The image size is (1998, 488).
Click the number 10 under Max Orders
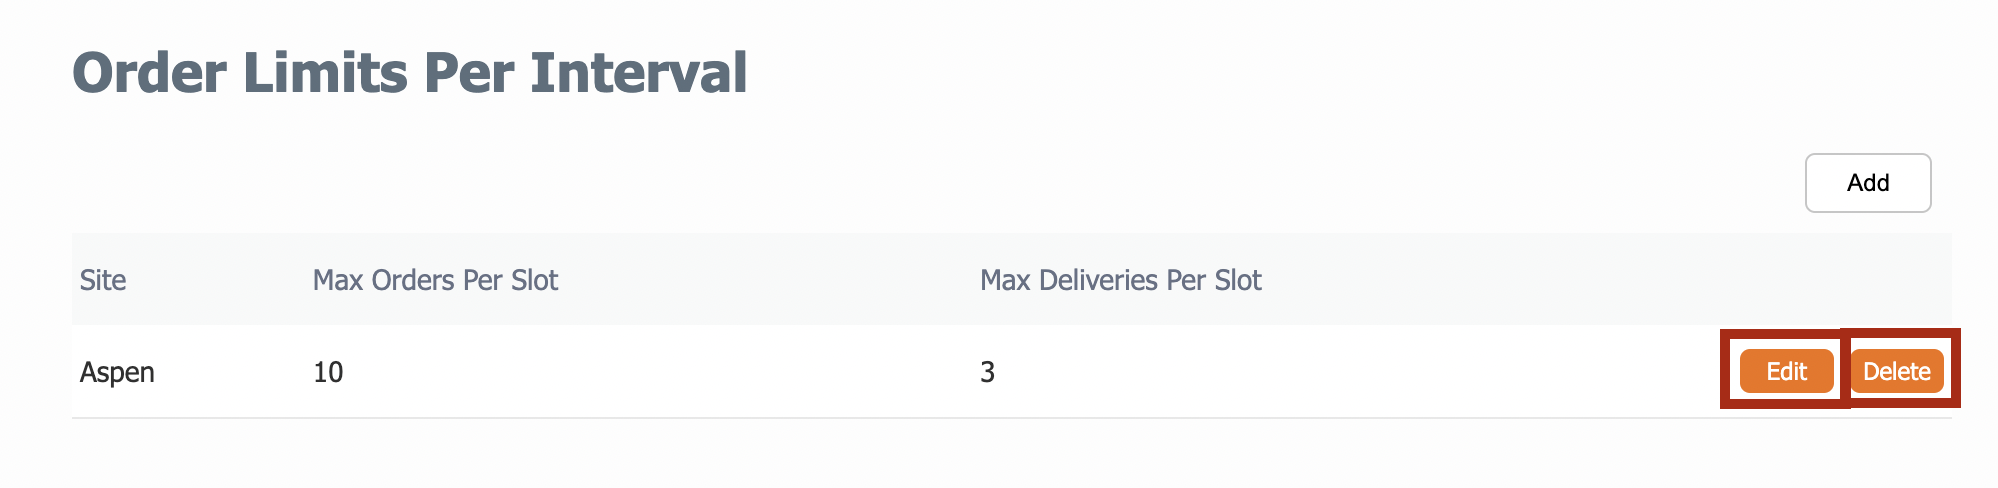click(x=328, y=372)
